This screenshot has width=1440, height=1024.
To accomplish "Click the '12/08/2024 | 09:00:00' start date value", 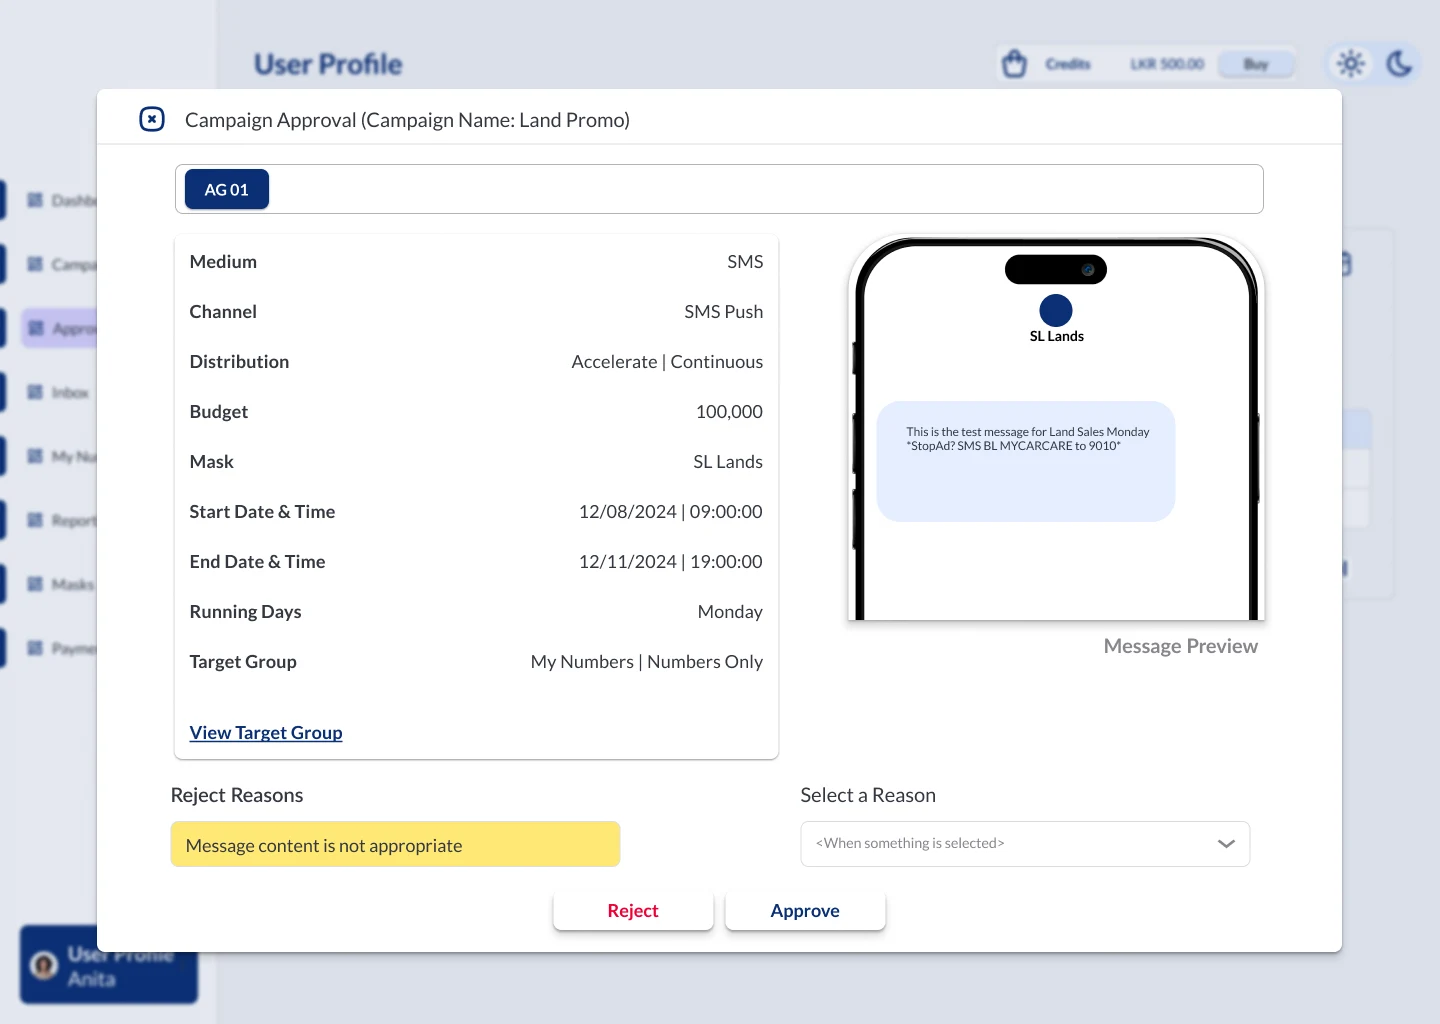I will 671,512.
